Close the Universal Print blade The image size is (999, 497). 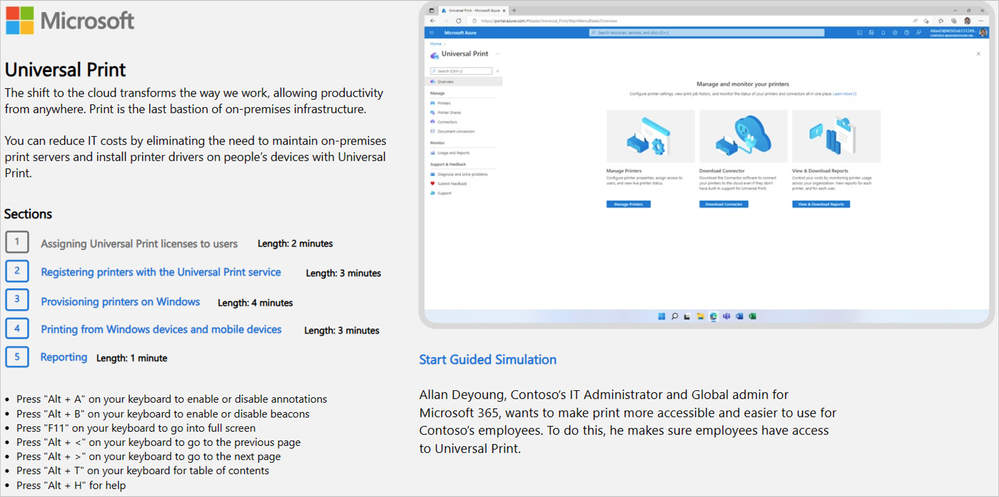click(x=979, y=54)
